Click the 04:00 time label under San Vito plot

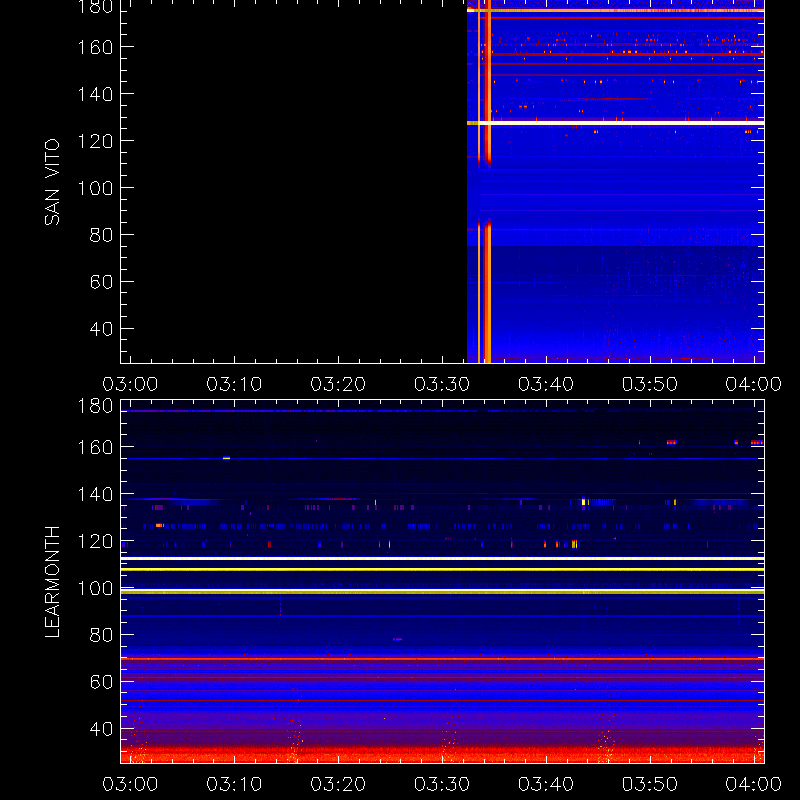[x=754, y=384]
